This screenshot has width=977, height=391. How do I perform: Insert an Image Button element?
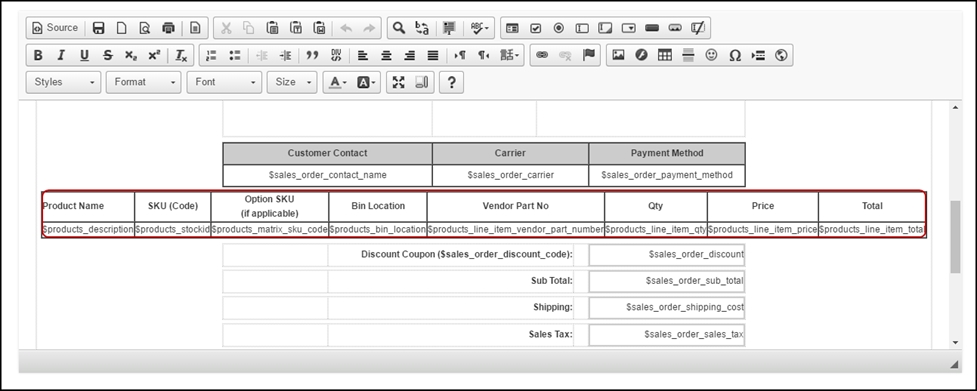click(675, 28)
